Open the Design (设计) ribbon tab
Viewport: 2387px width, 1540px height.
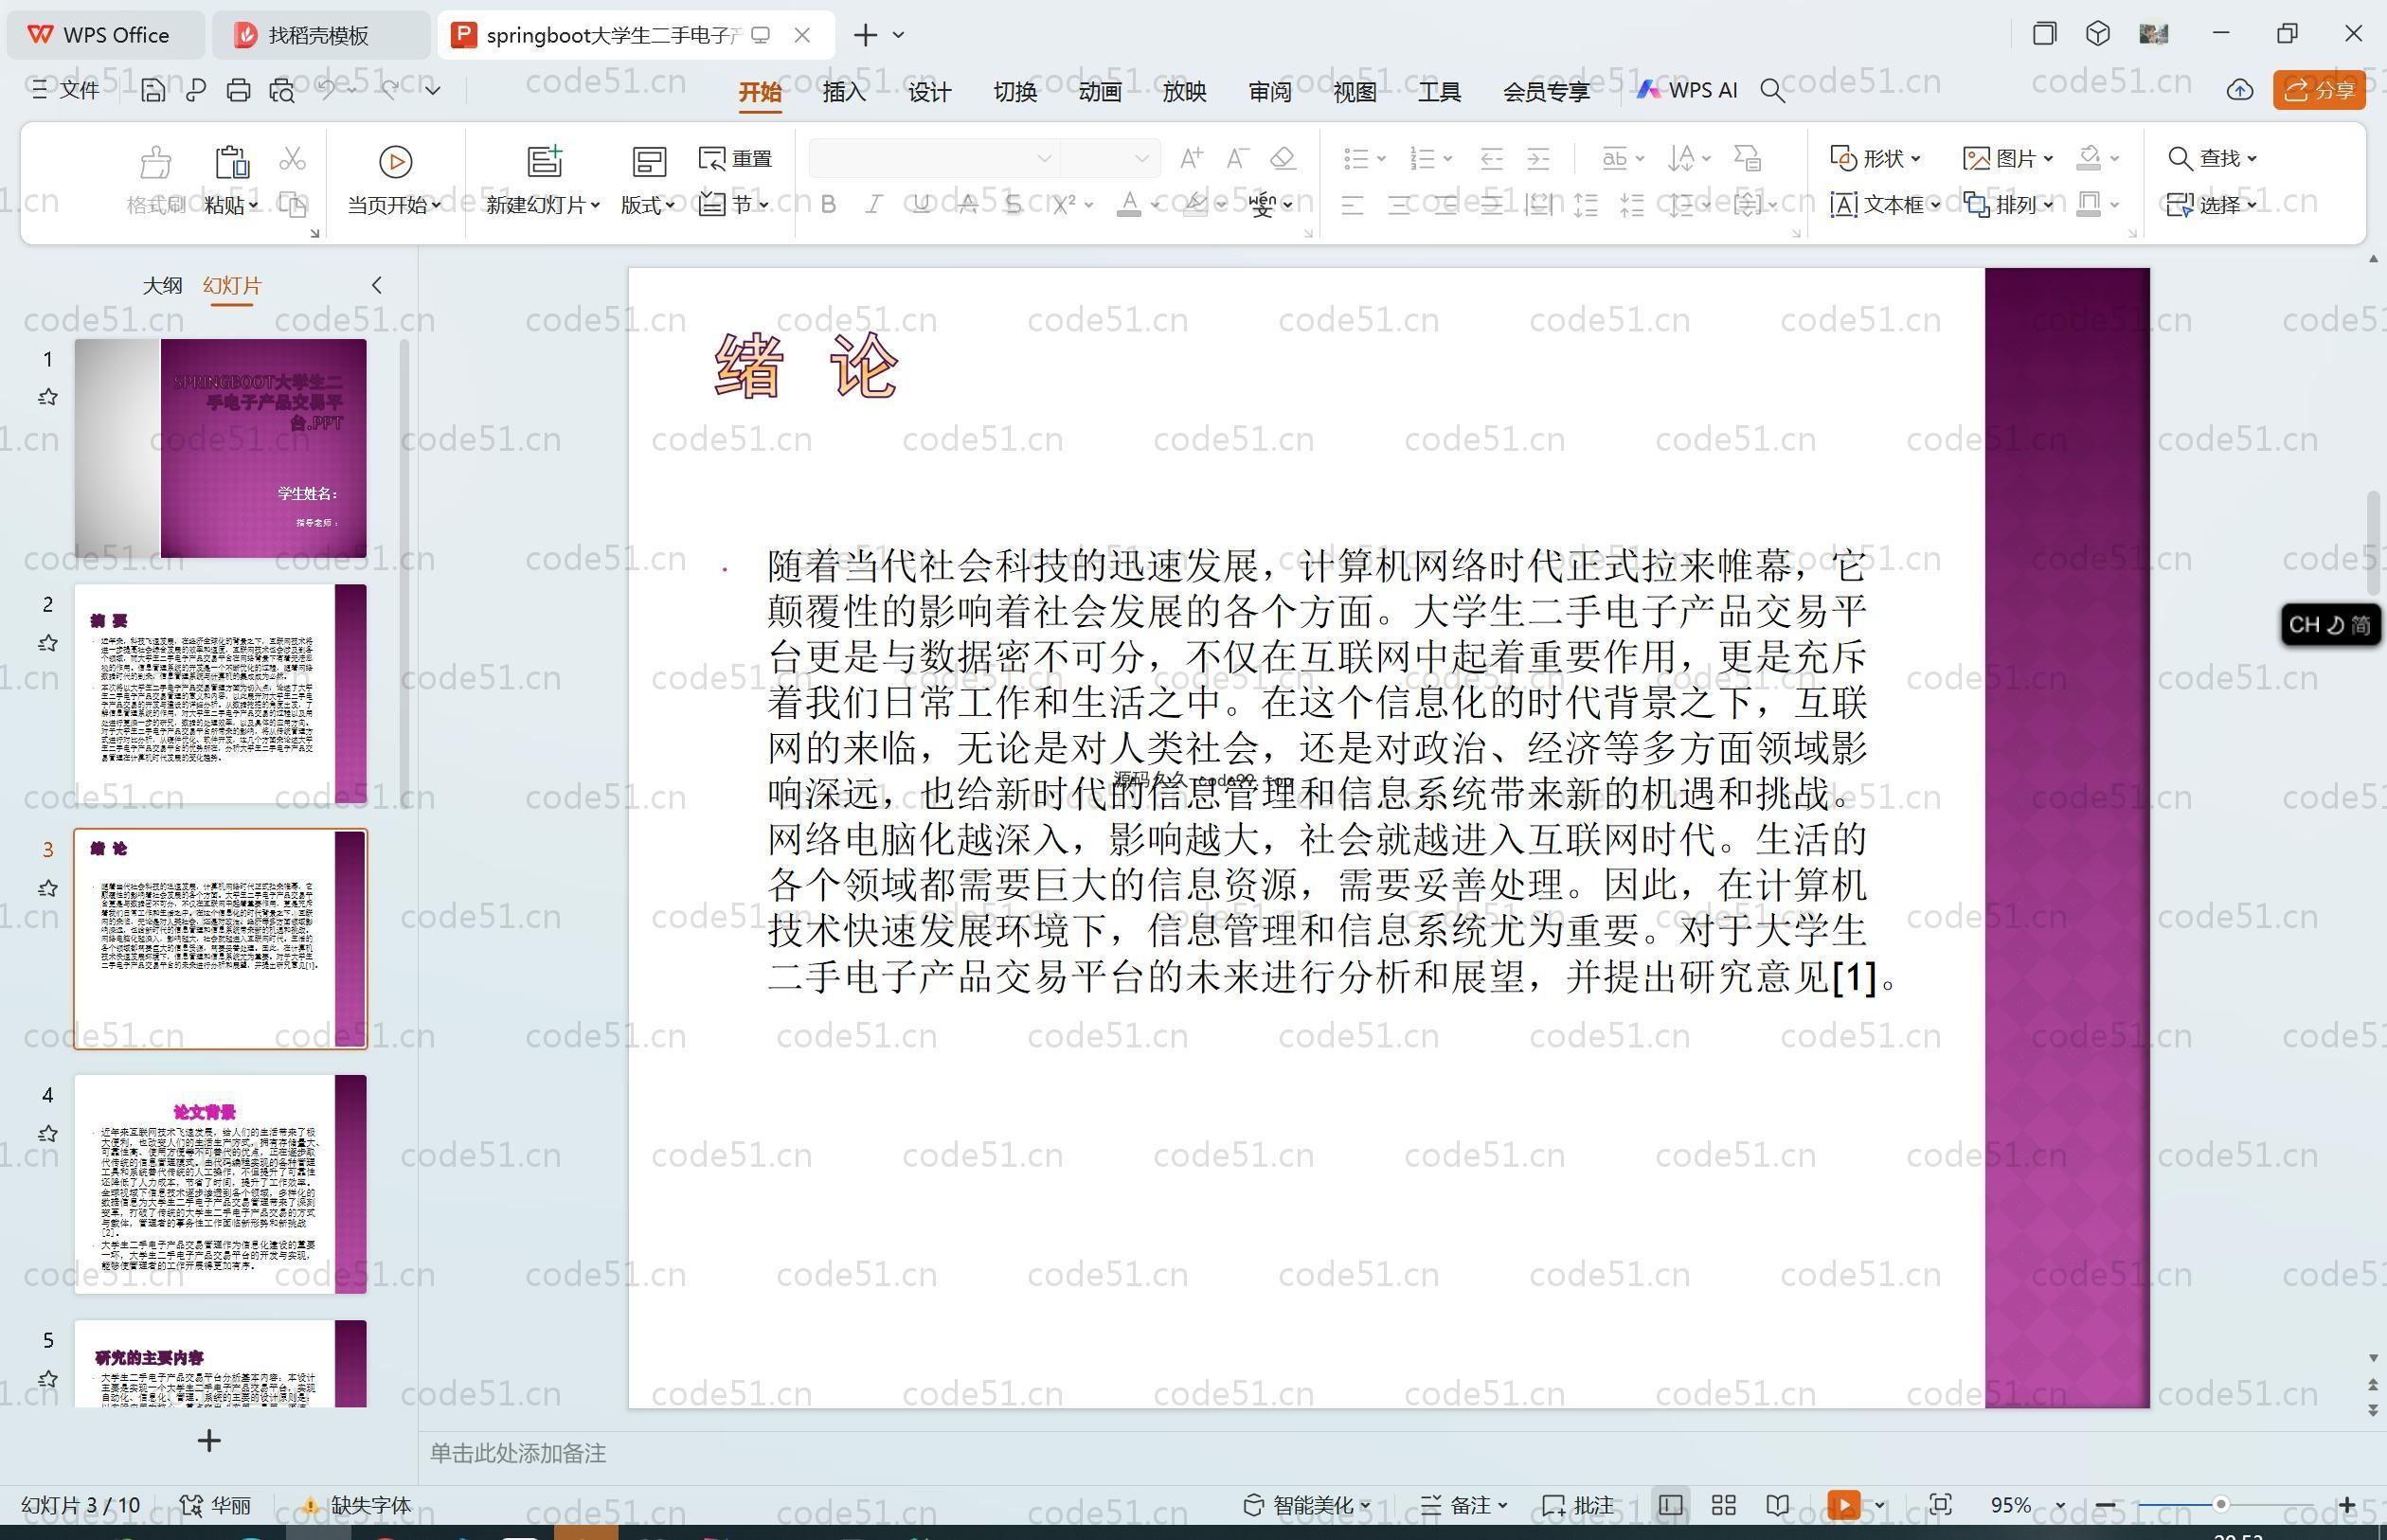coord(929,92)
